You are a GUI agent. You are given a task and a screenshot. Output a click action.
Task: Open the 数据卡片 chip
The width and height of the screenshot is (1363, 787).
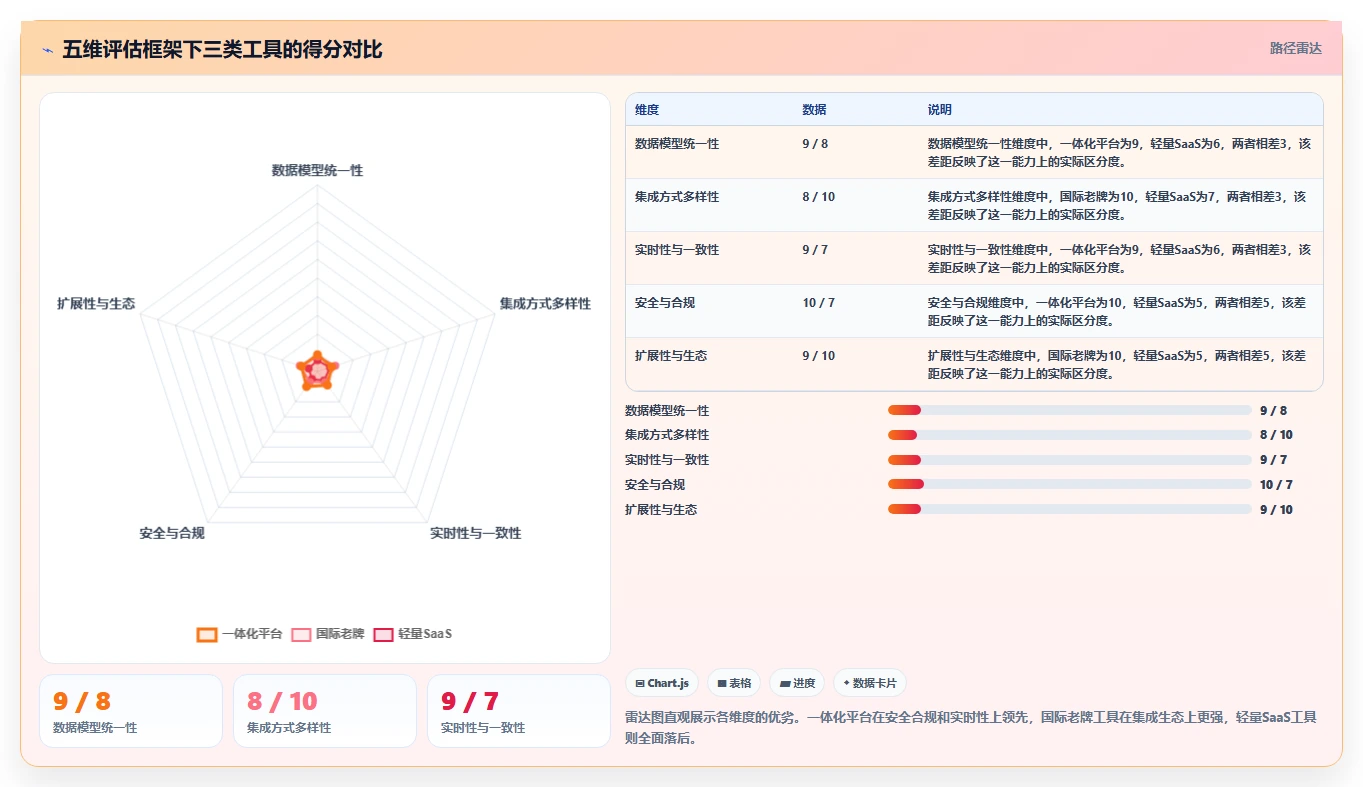coord(869,683)
